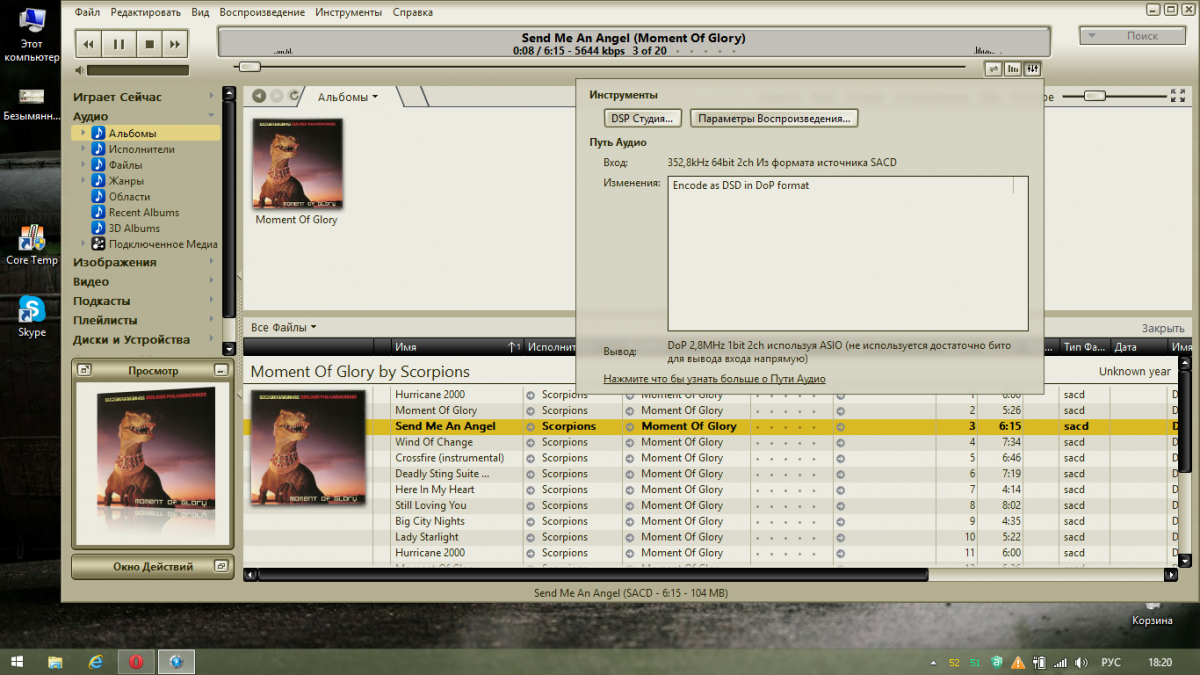Adjust the volume slider bar
The image size is (1200, 675).
138,70
